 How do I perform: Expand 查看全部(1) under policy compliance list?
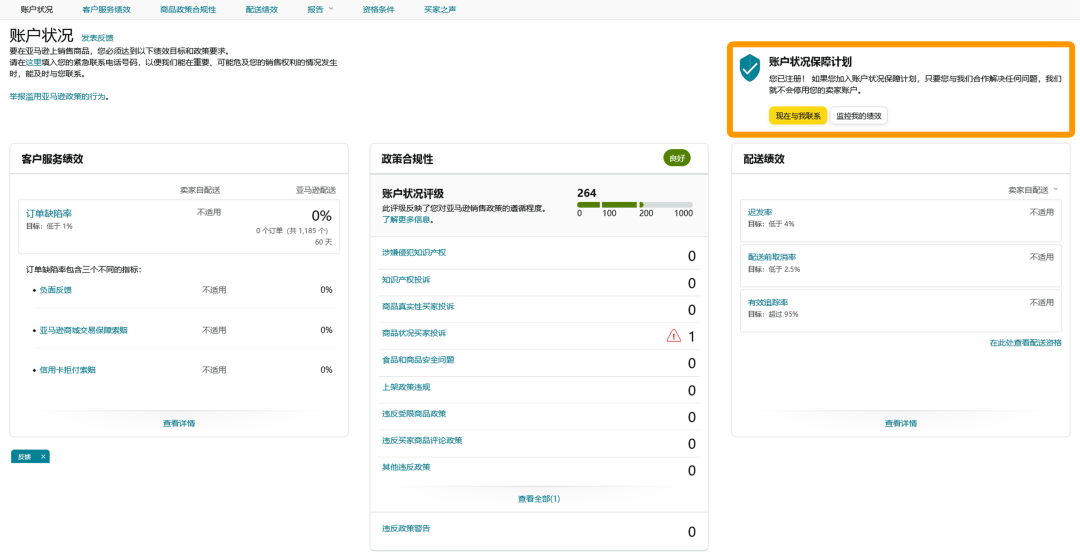[538, 498]
